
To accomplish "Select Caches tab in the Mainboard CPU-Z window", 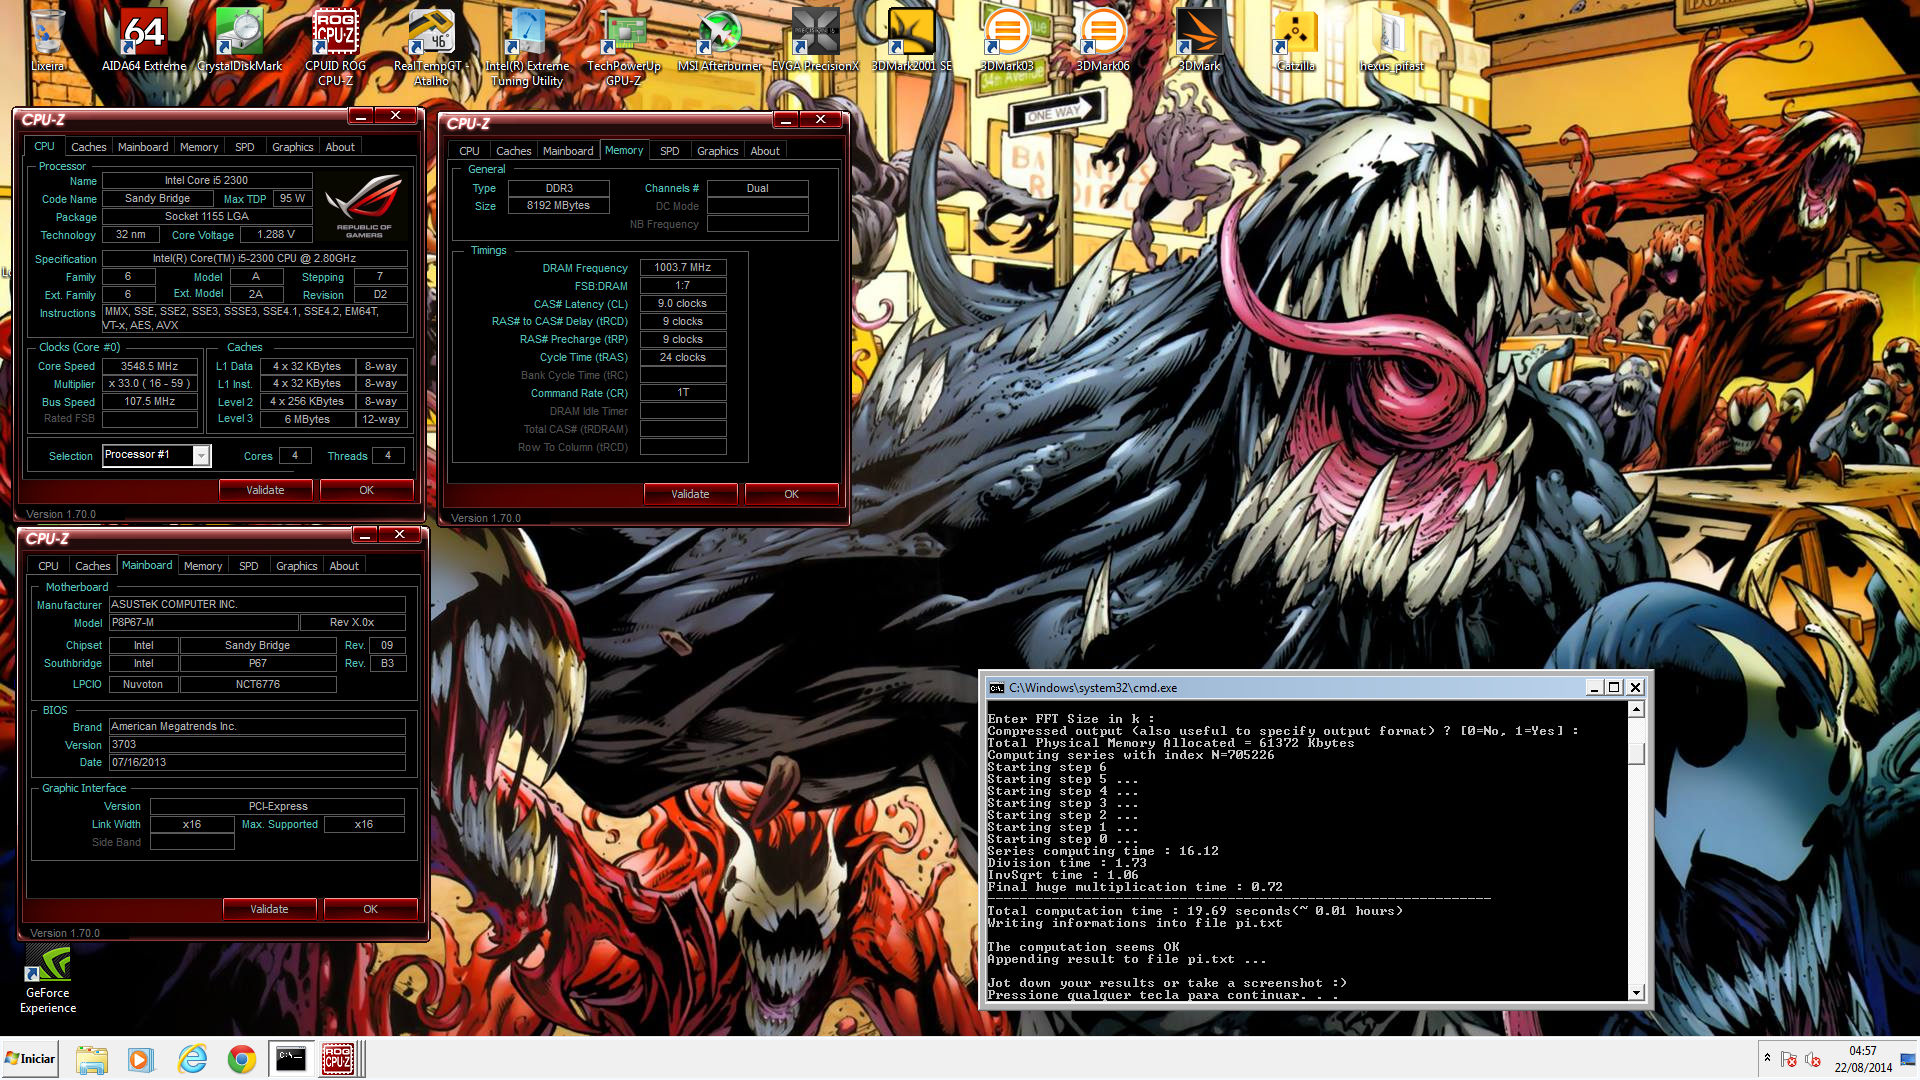I will click(92, 566).
